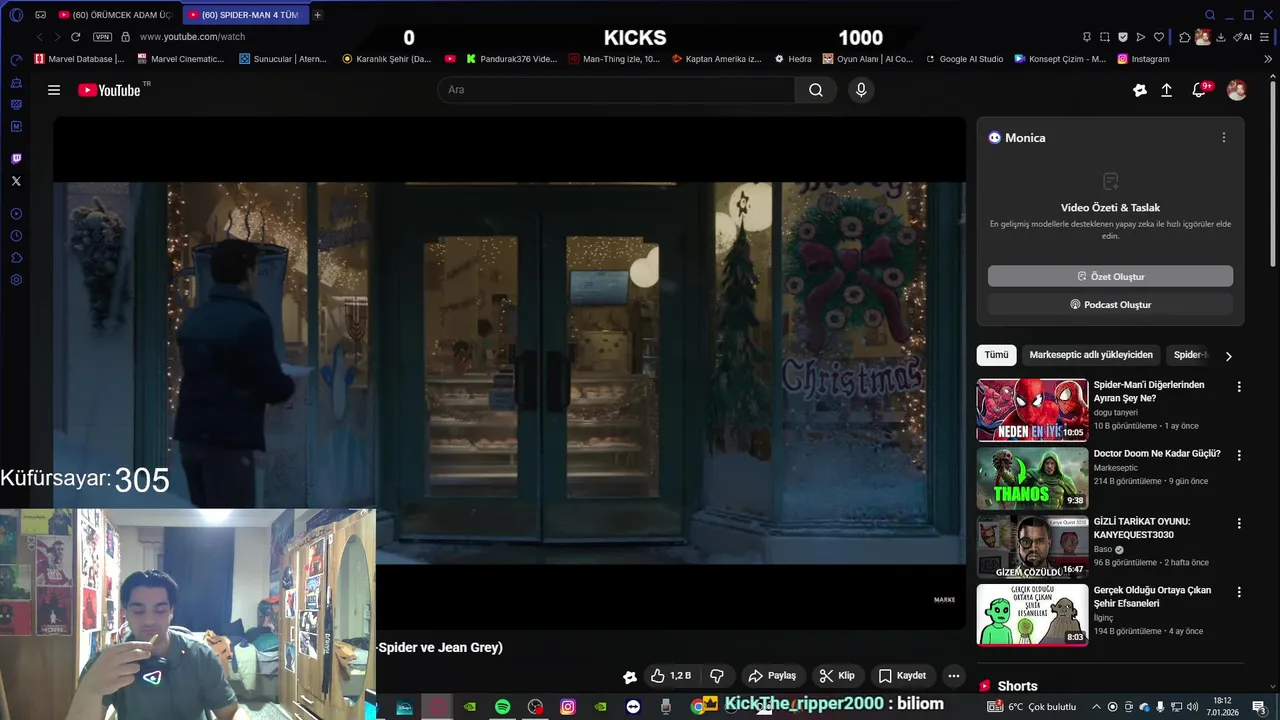
Task: Open the Monica AI icon in YouTube header
Action: (x=1140, y=90)
